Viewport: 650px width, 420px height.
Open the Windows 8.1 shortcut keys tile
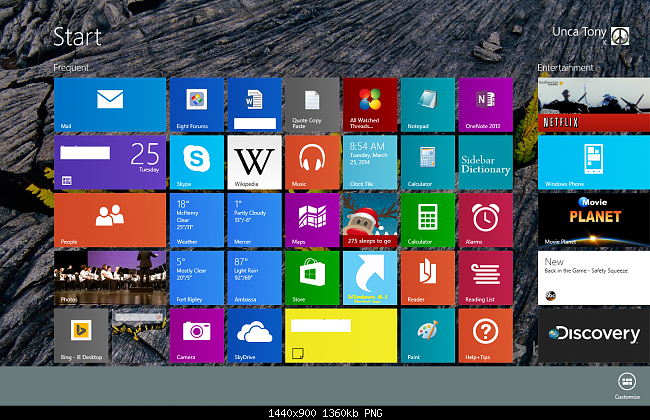click(370, 278)
